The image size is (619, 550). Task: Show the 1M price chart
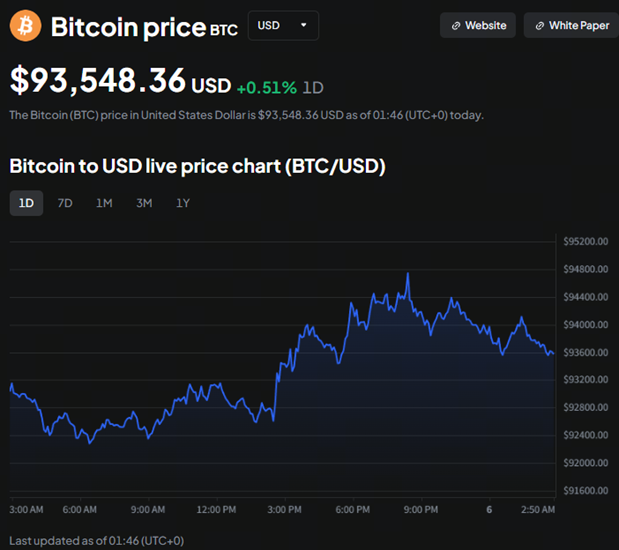[x=104, y=203]
